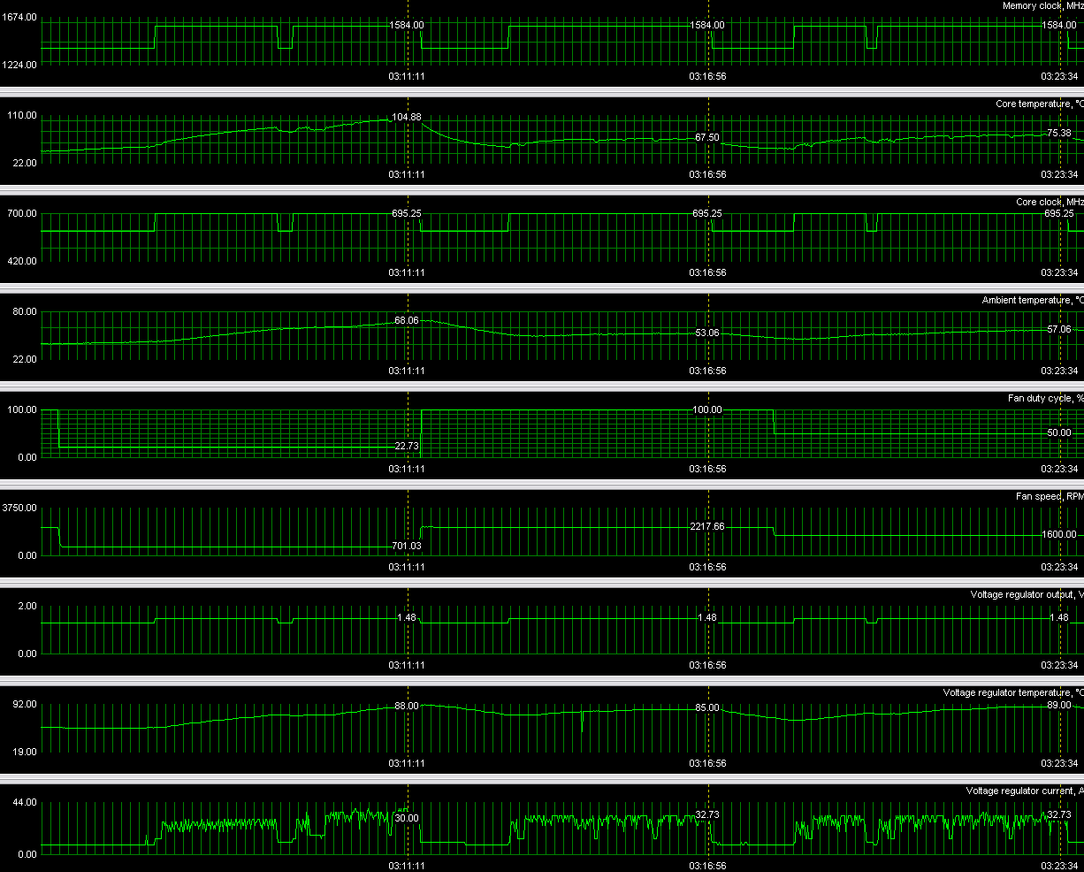Click 03:11:11 timestamp under the Memory clock graph

coord(406,77)
